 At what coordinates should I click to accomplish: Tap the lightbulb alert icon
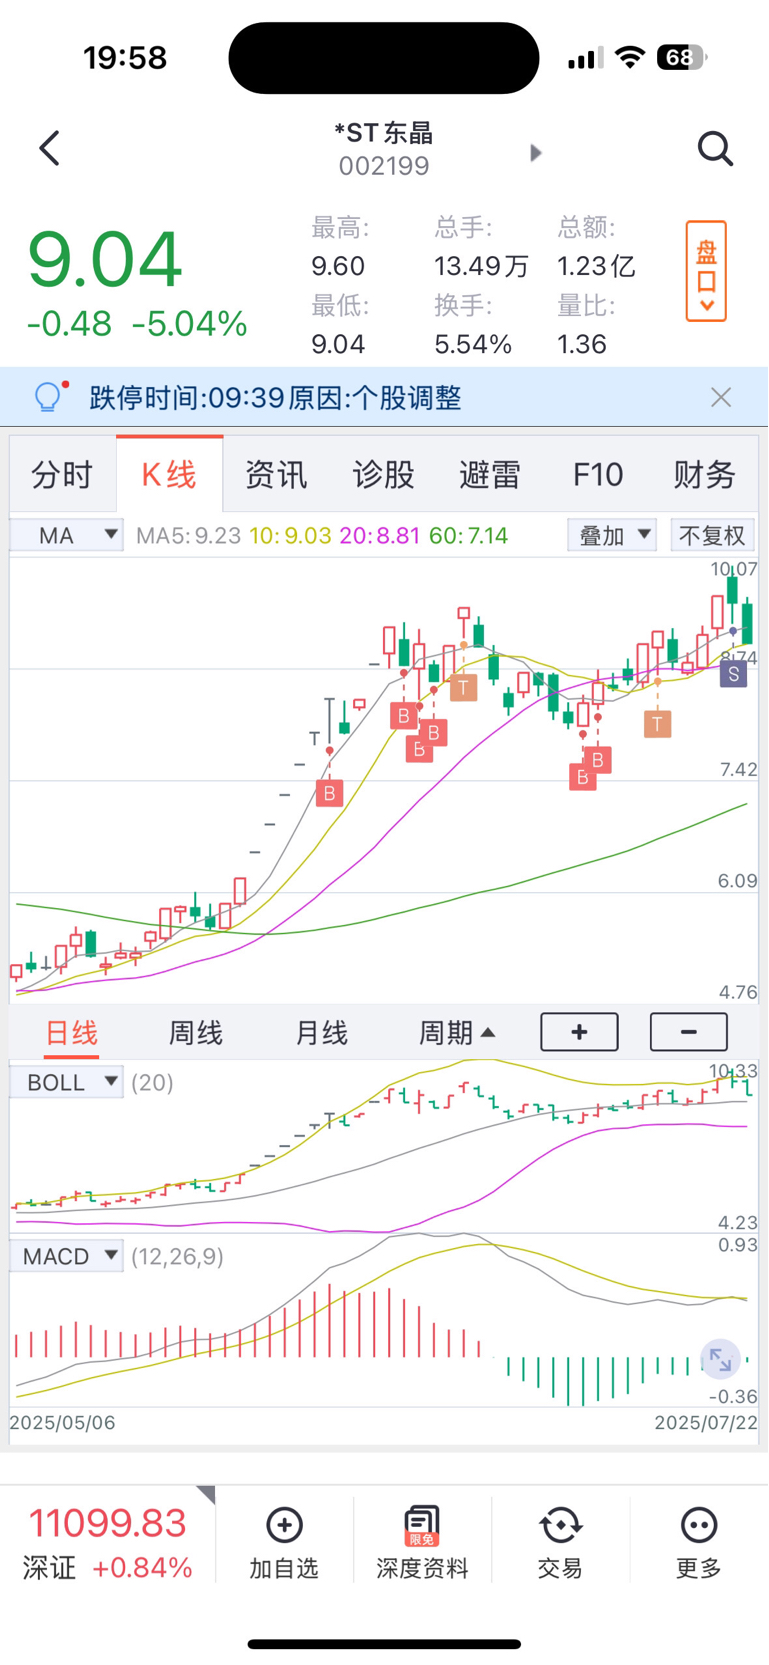[x=49, y=397]
